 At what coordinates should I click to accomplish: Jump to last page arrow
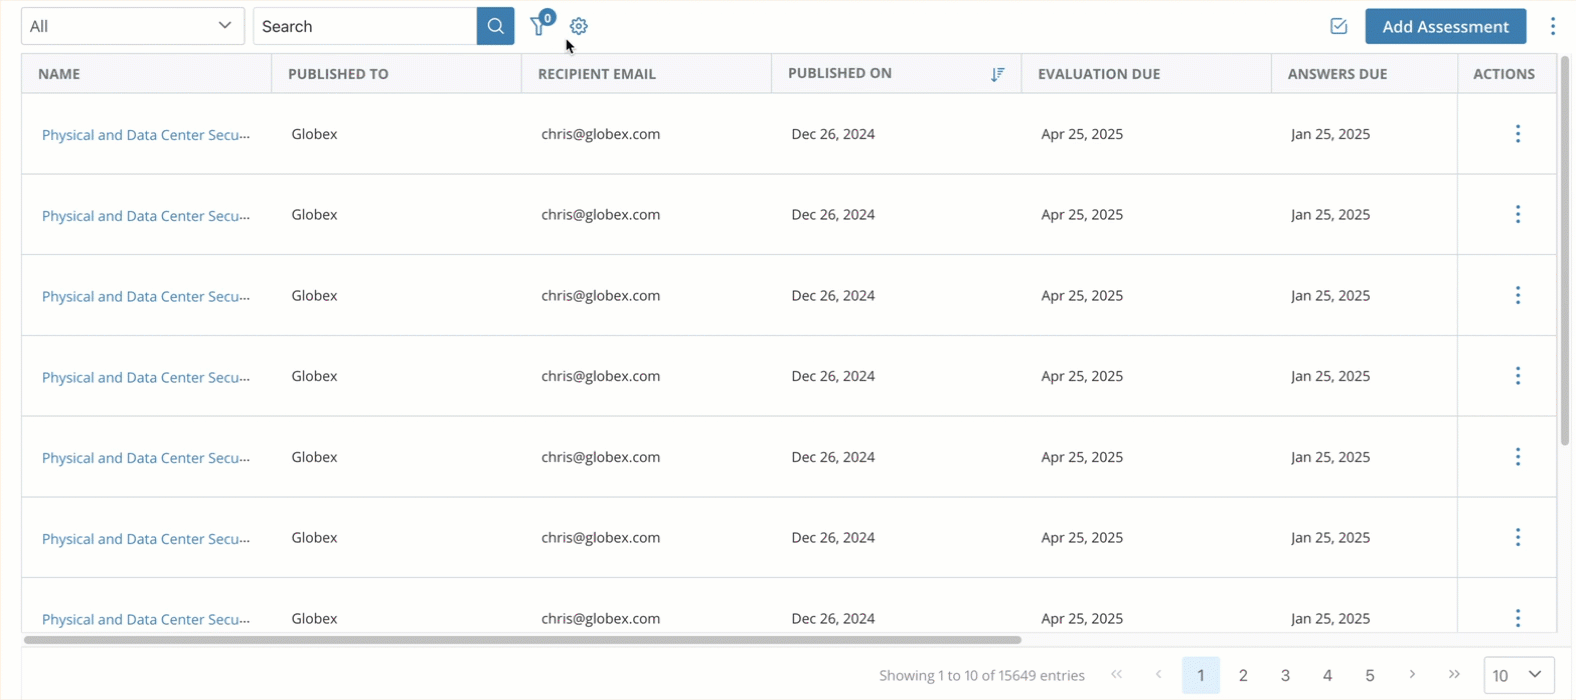coord(1454,675)
